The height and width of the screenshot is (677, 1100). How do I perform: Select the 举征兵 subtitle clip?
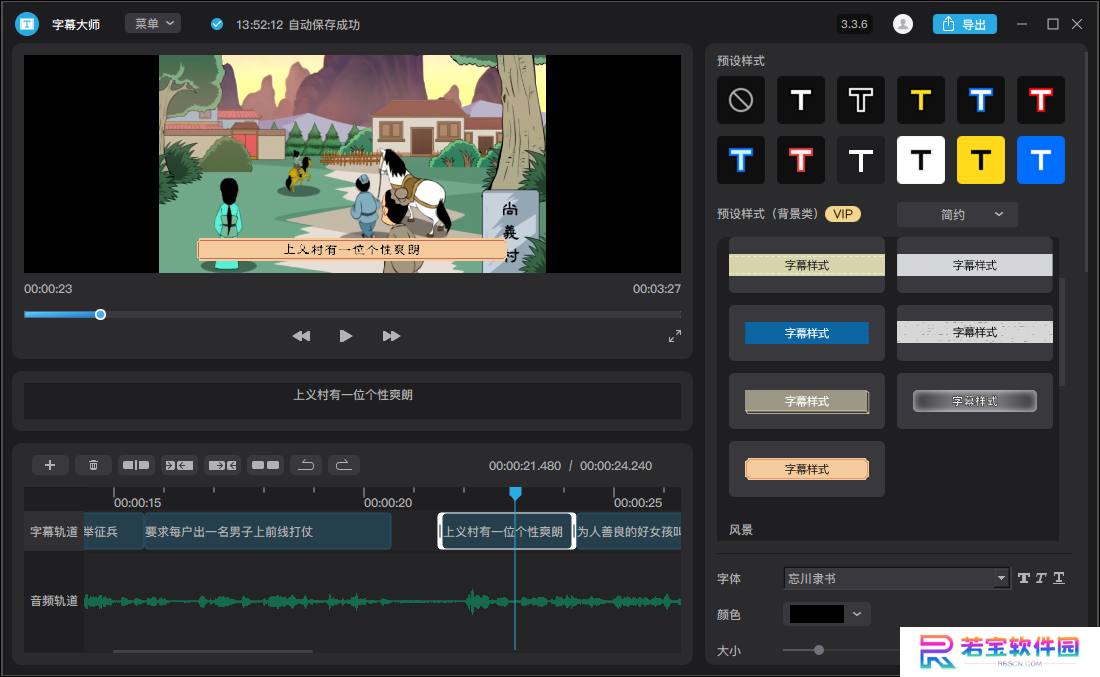114,532
